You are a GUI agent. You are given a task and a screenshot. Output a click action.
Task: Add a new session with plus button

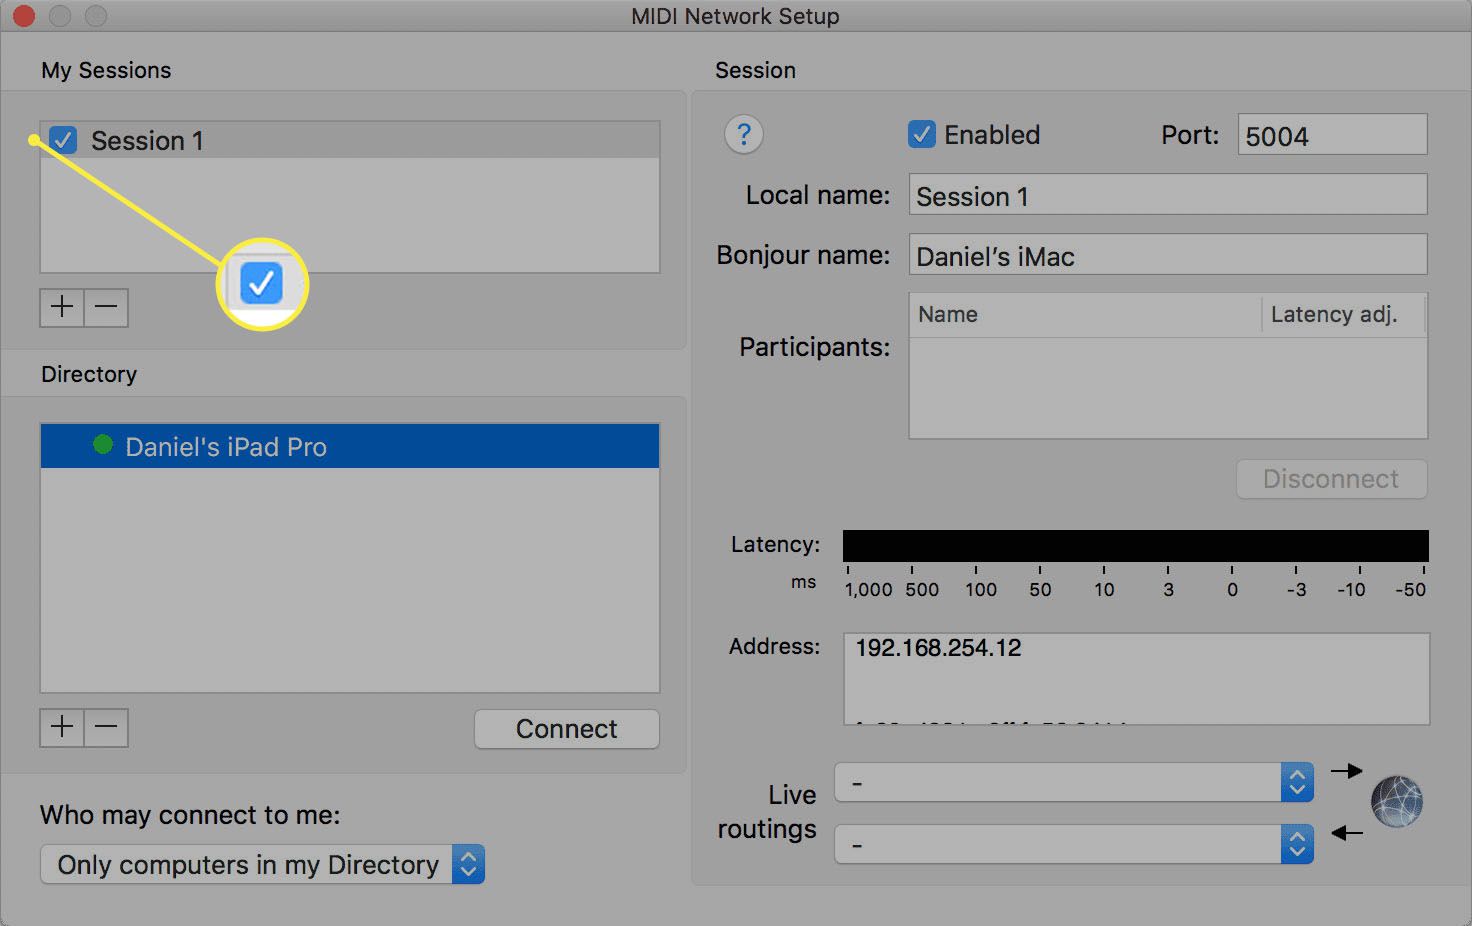[x=62, y=307]
